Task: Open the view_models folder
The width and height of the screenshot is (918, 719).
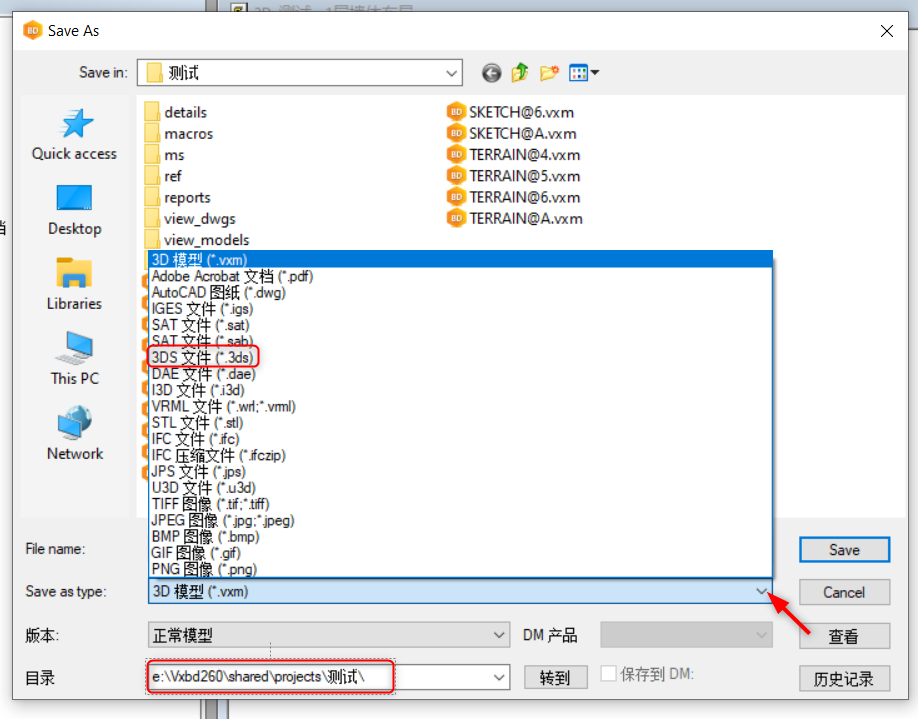Action: pyautogui.click(x=197, y=239)
